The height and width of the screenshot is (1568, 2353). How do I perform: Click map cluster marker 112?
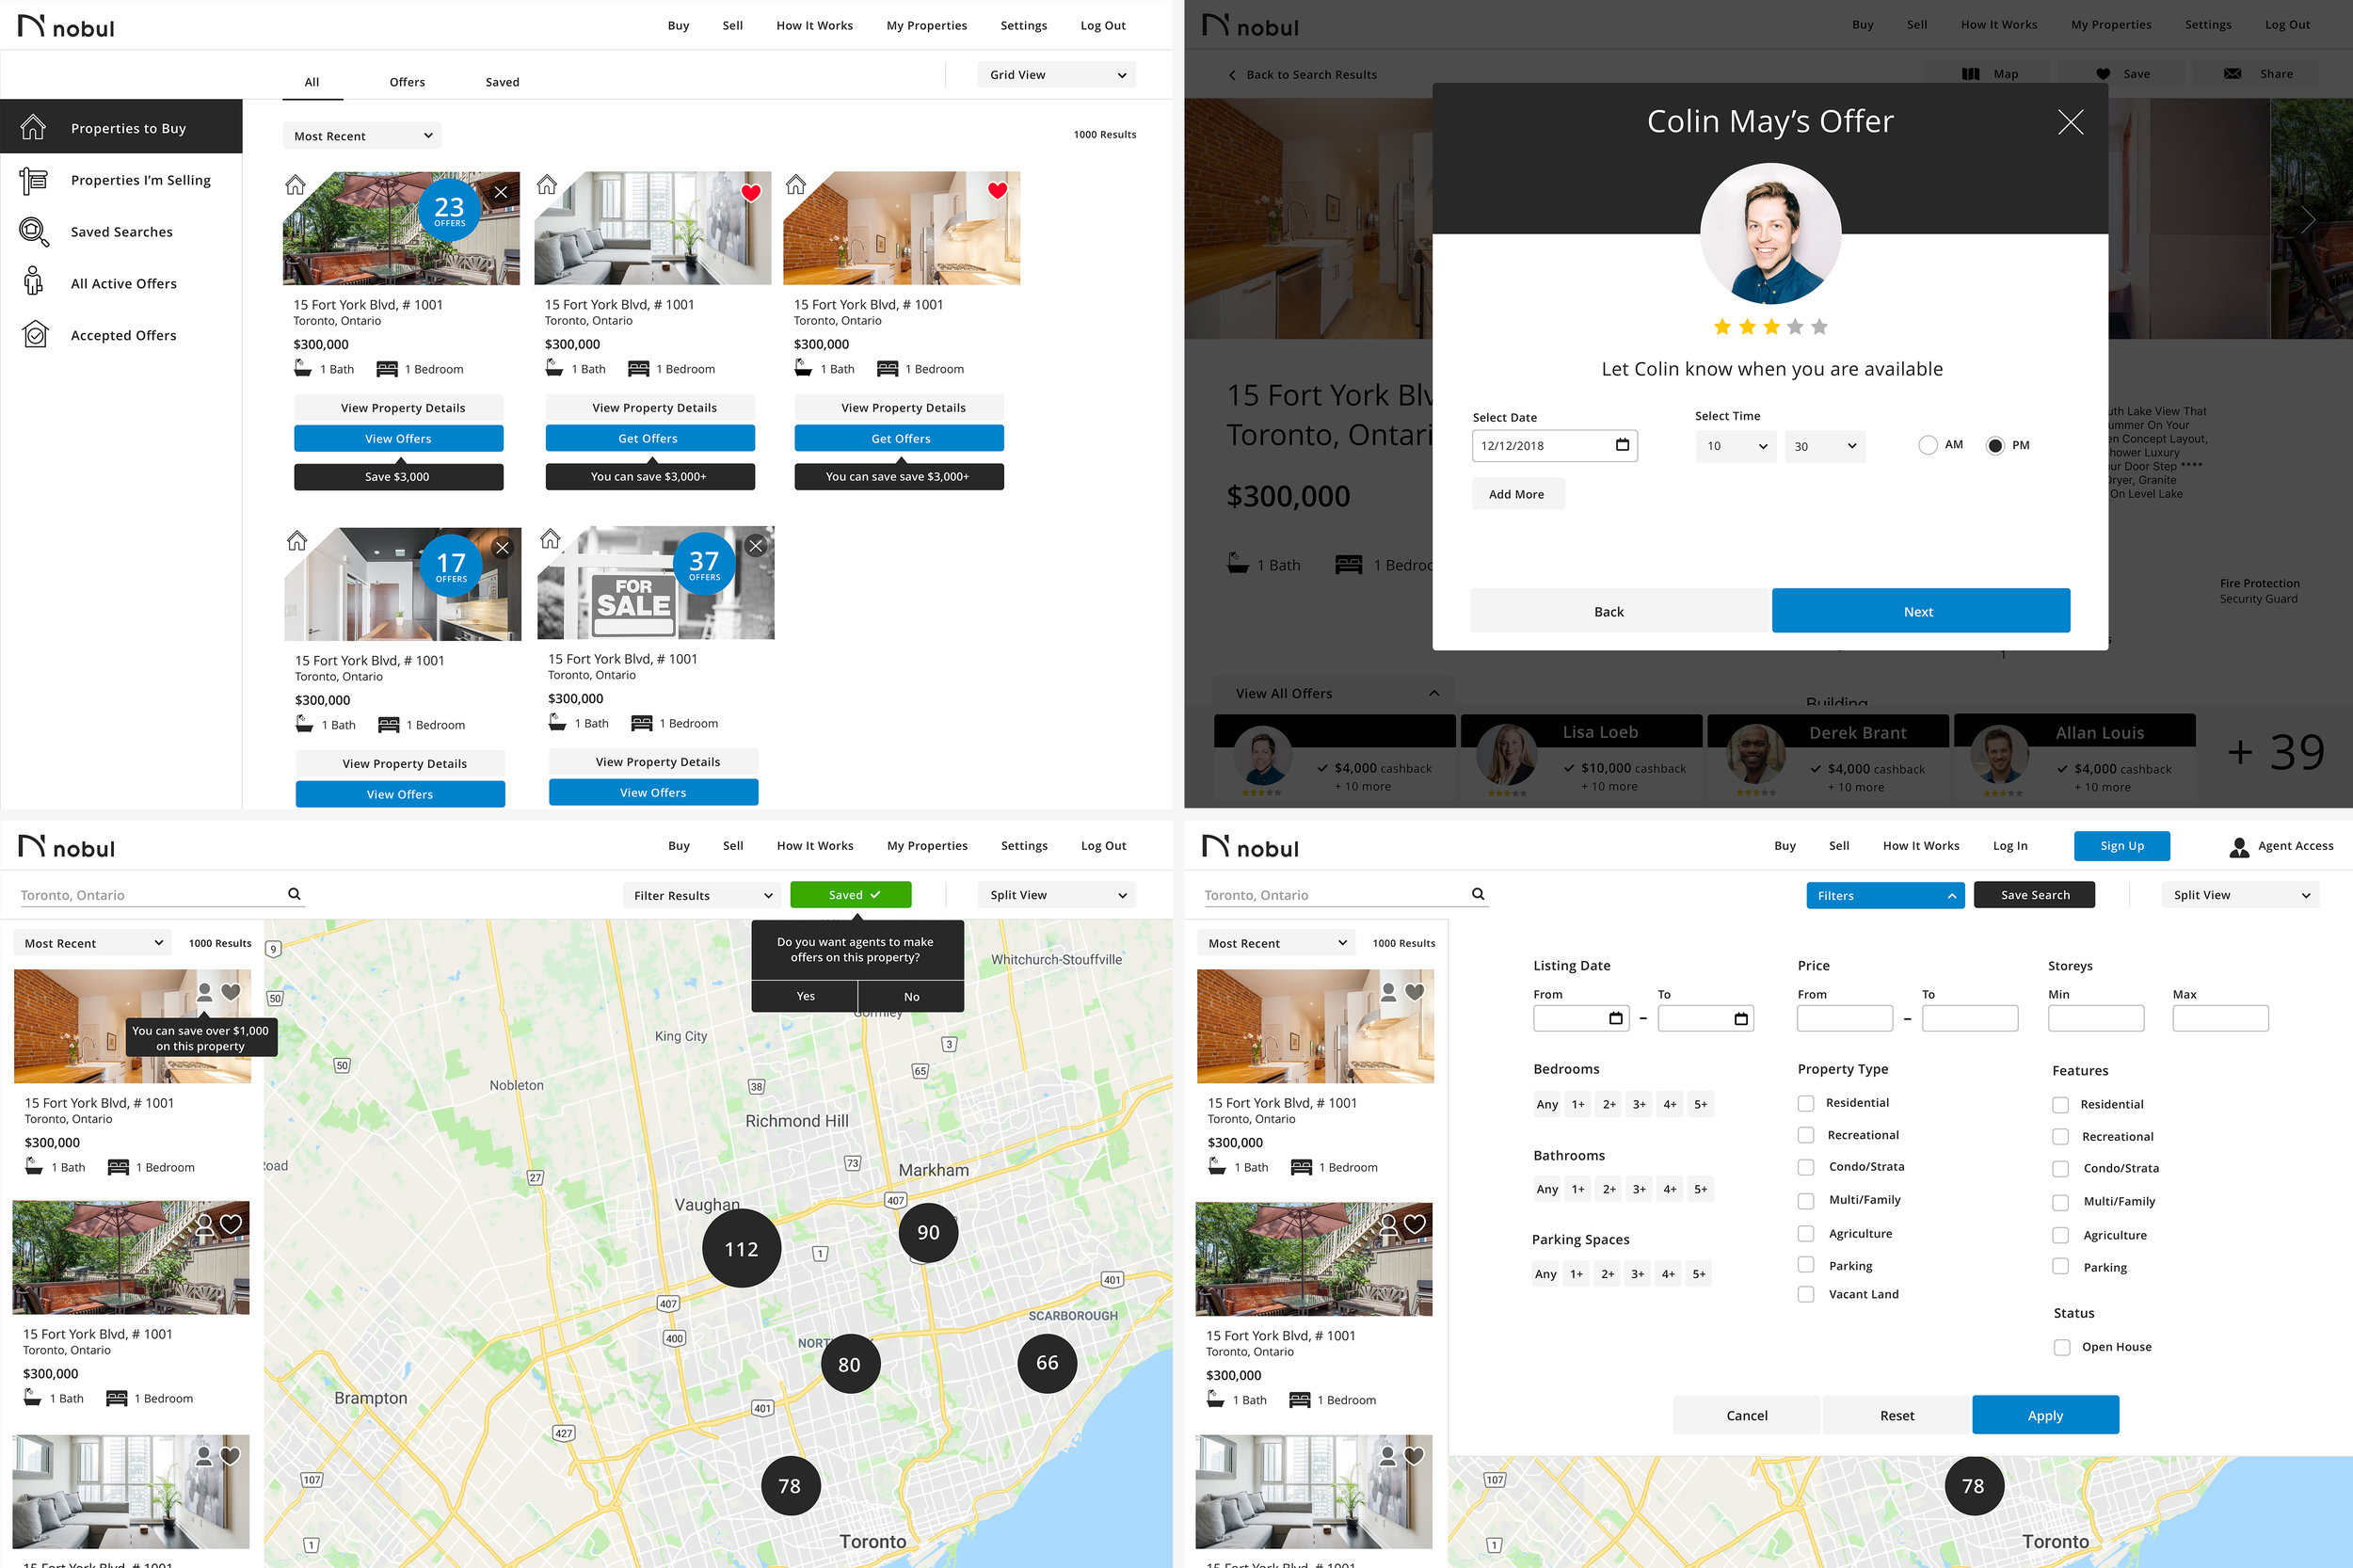pos(741,1249)
